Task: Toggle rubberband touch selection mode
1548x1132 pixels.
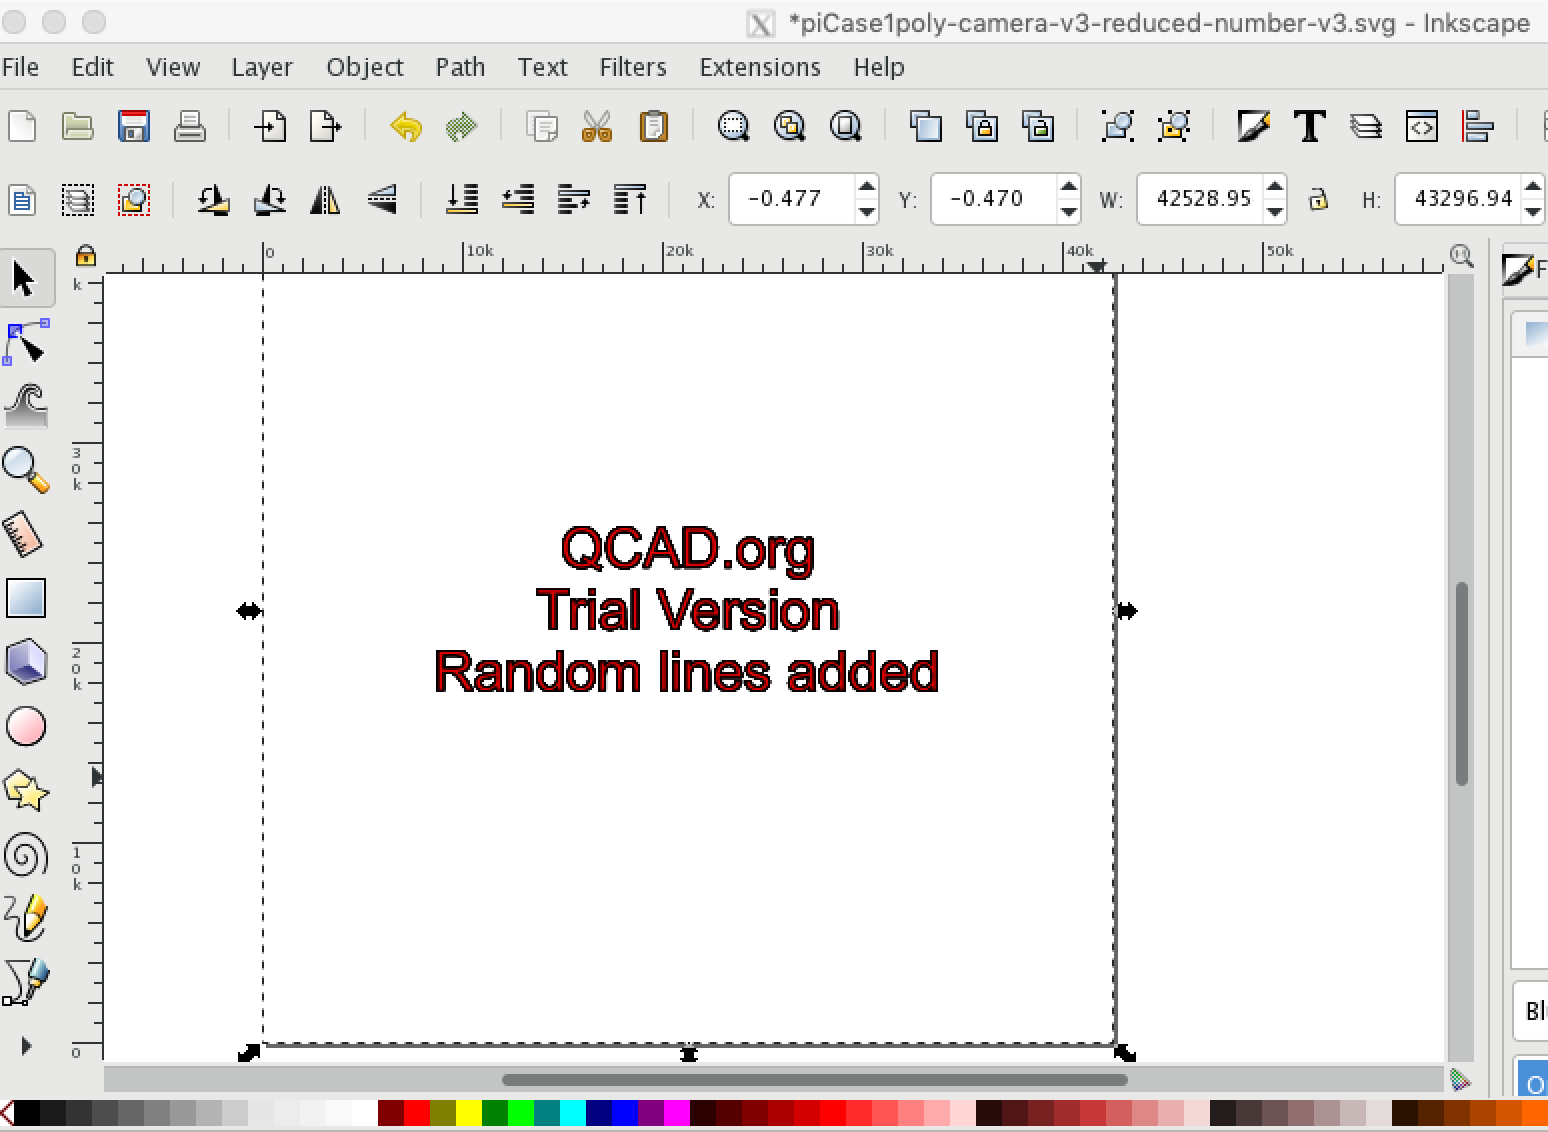Action: 134,200
